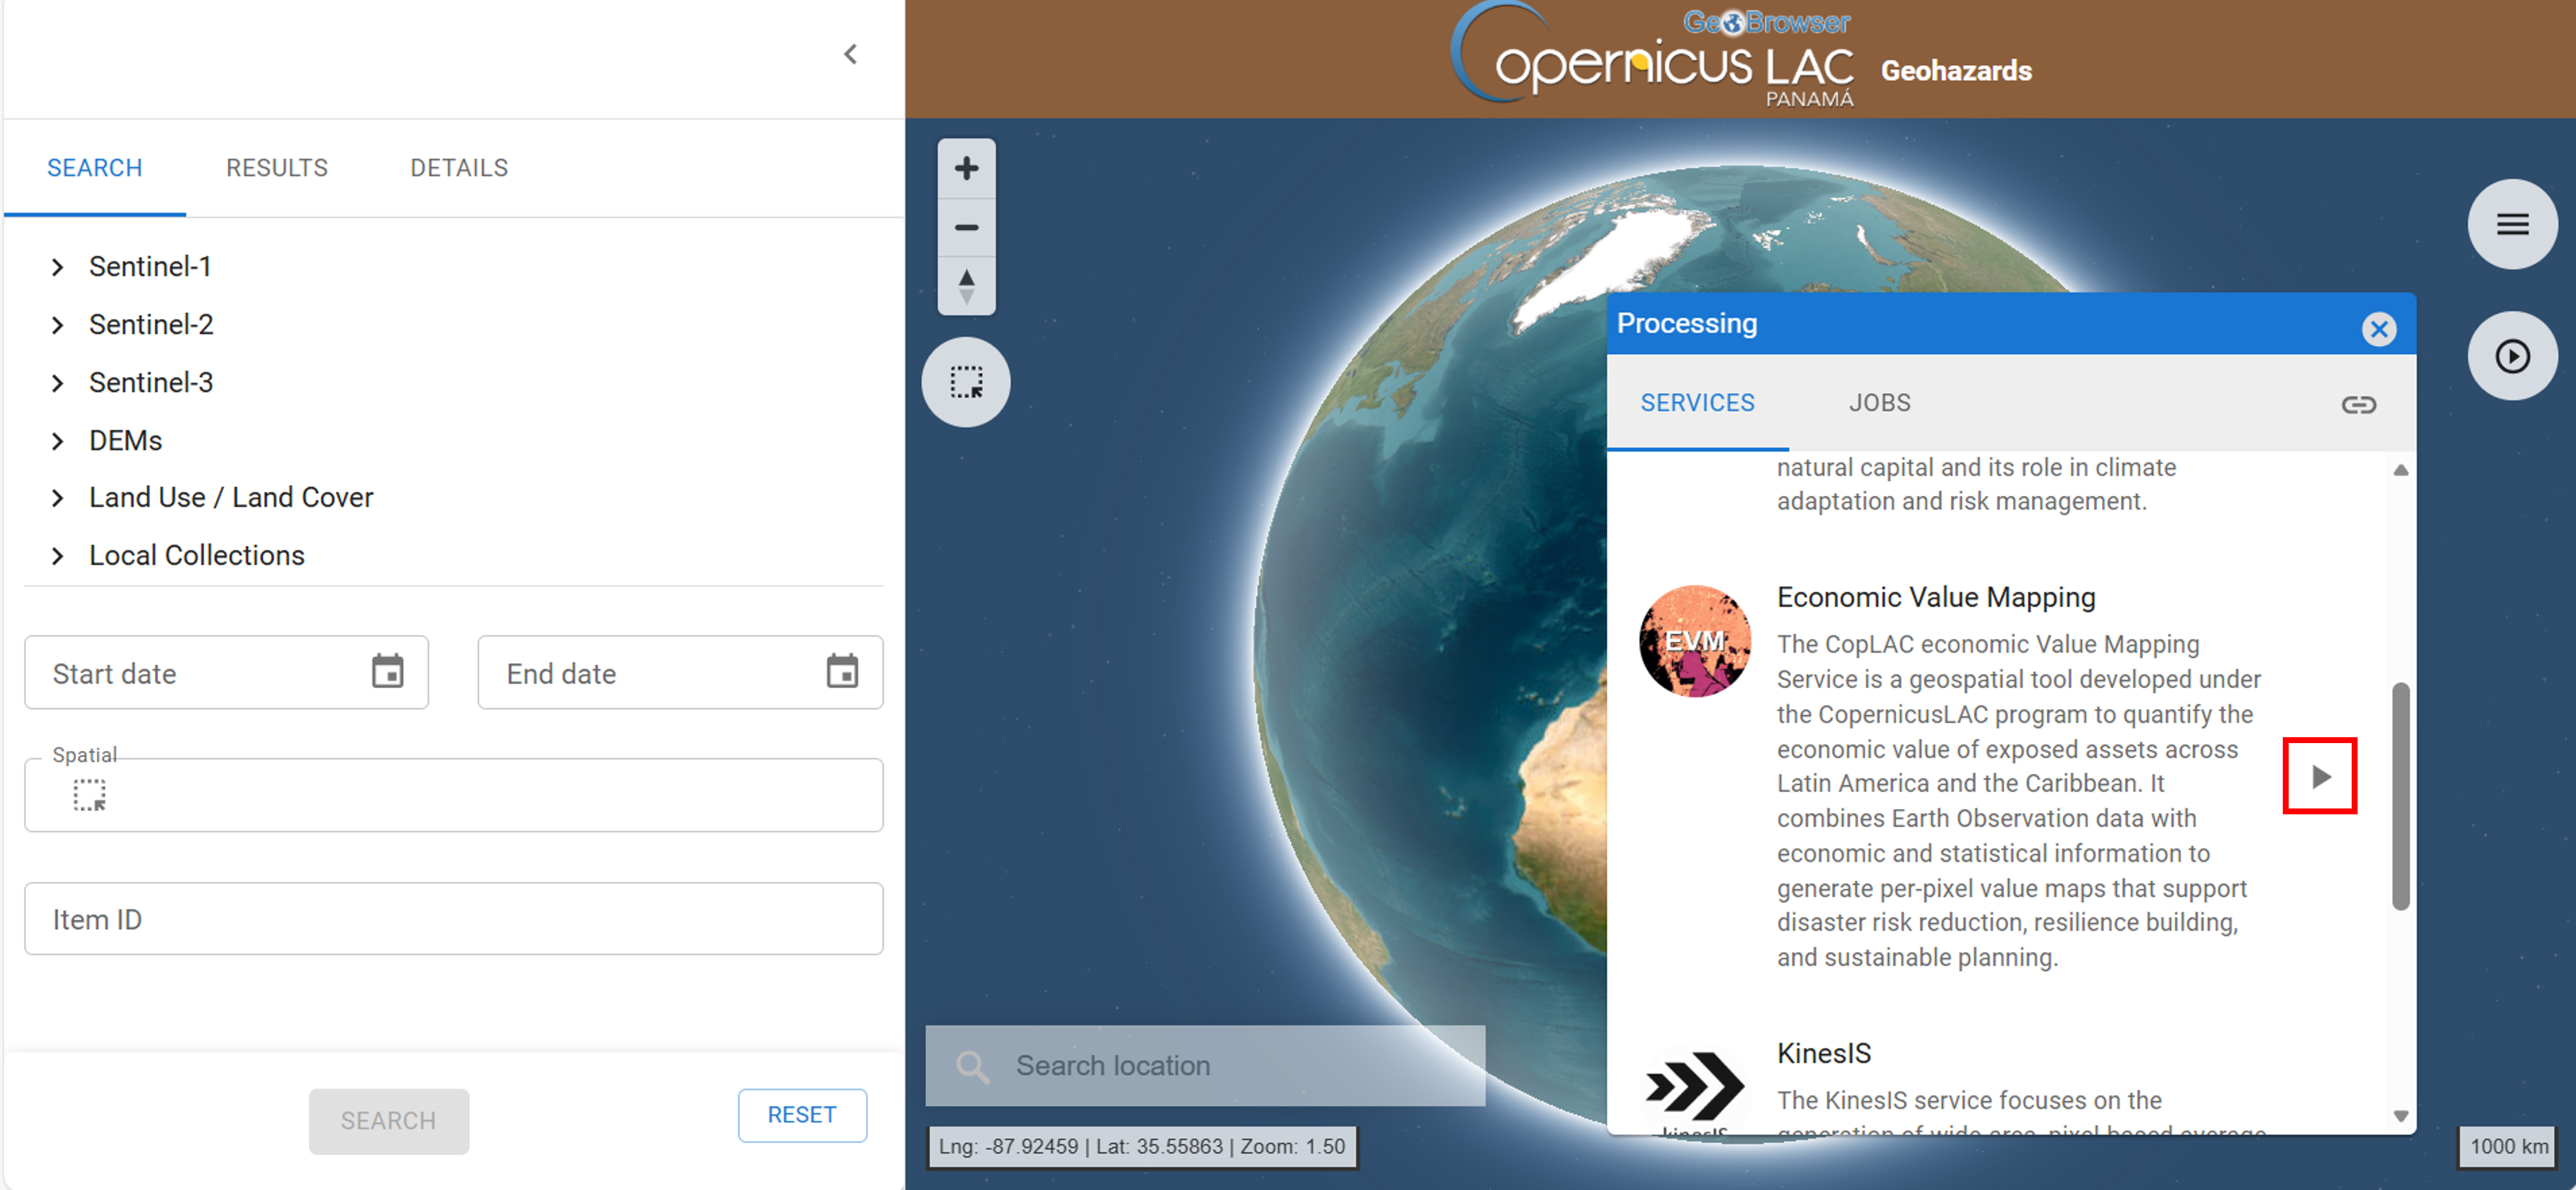Screen dimensions: 2576x1190
Task: Click the Spatial field selection icon
Action: [89, 795]
